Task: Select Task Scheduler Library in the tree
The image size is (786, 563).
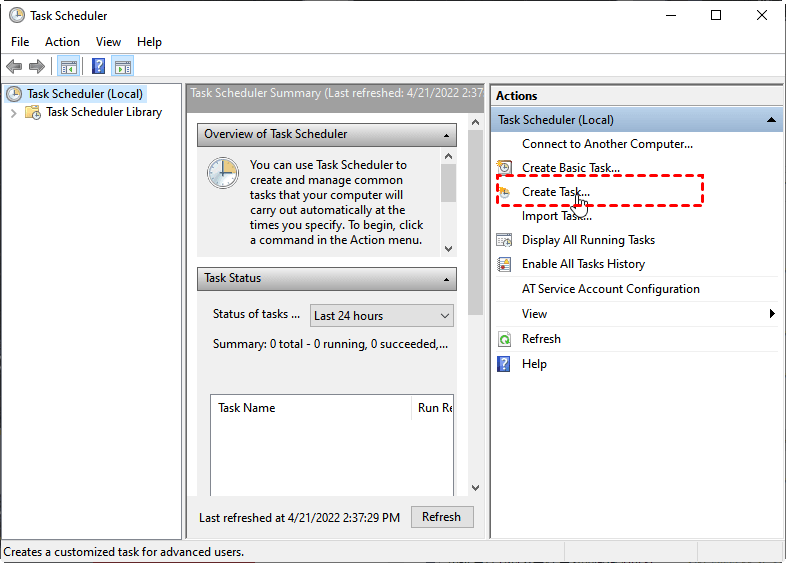Action: (x=104, y=112)
